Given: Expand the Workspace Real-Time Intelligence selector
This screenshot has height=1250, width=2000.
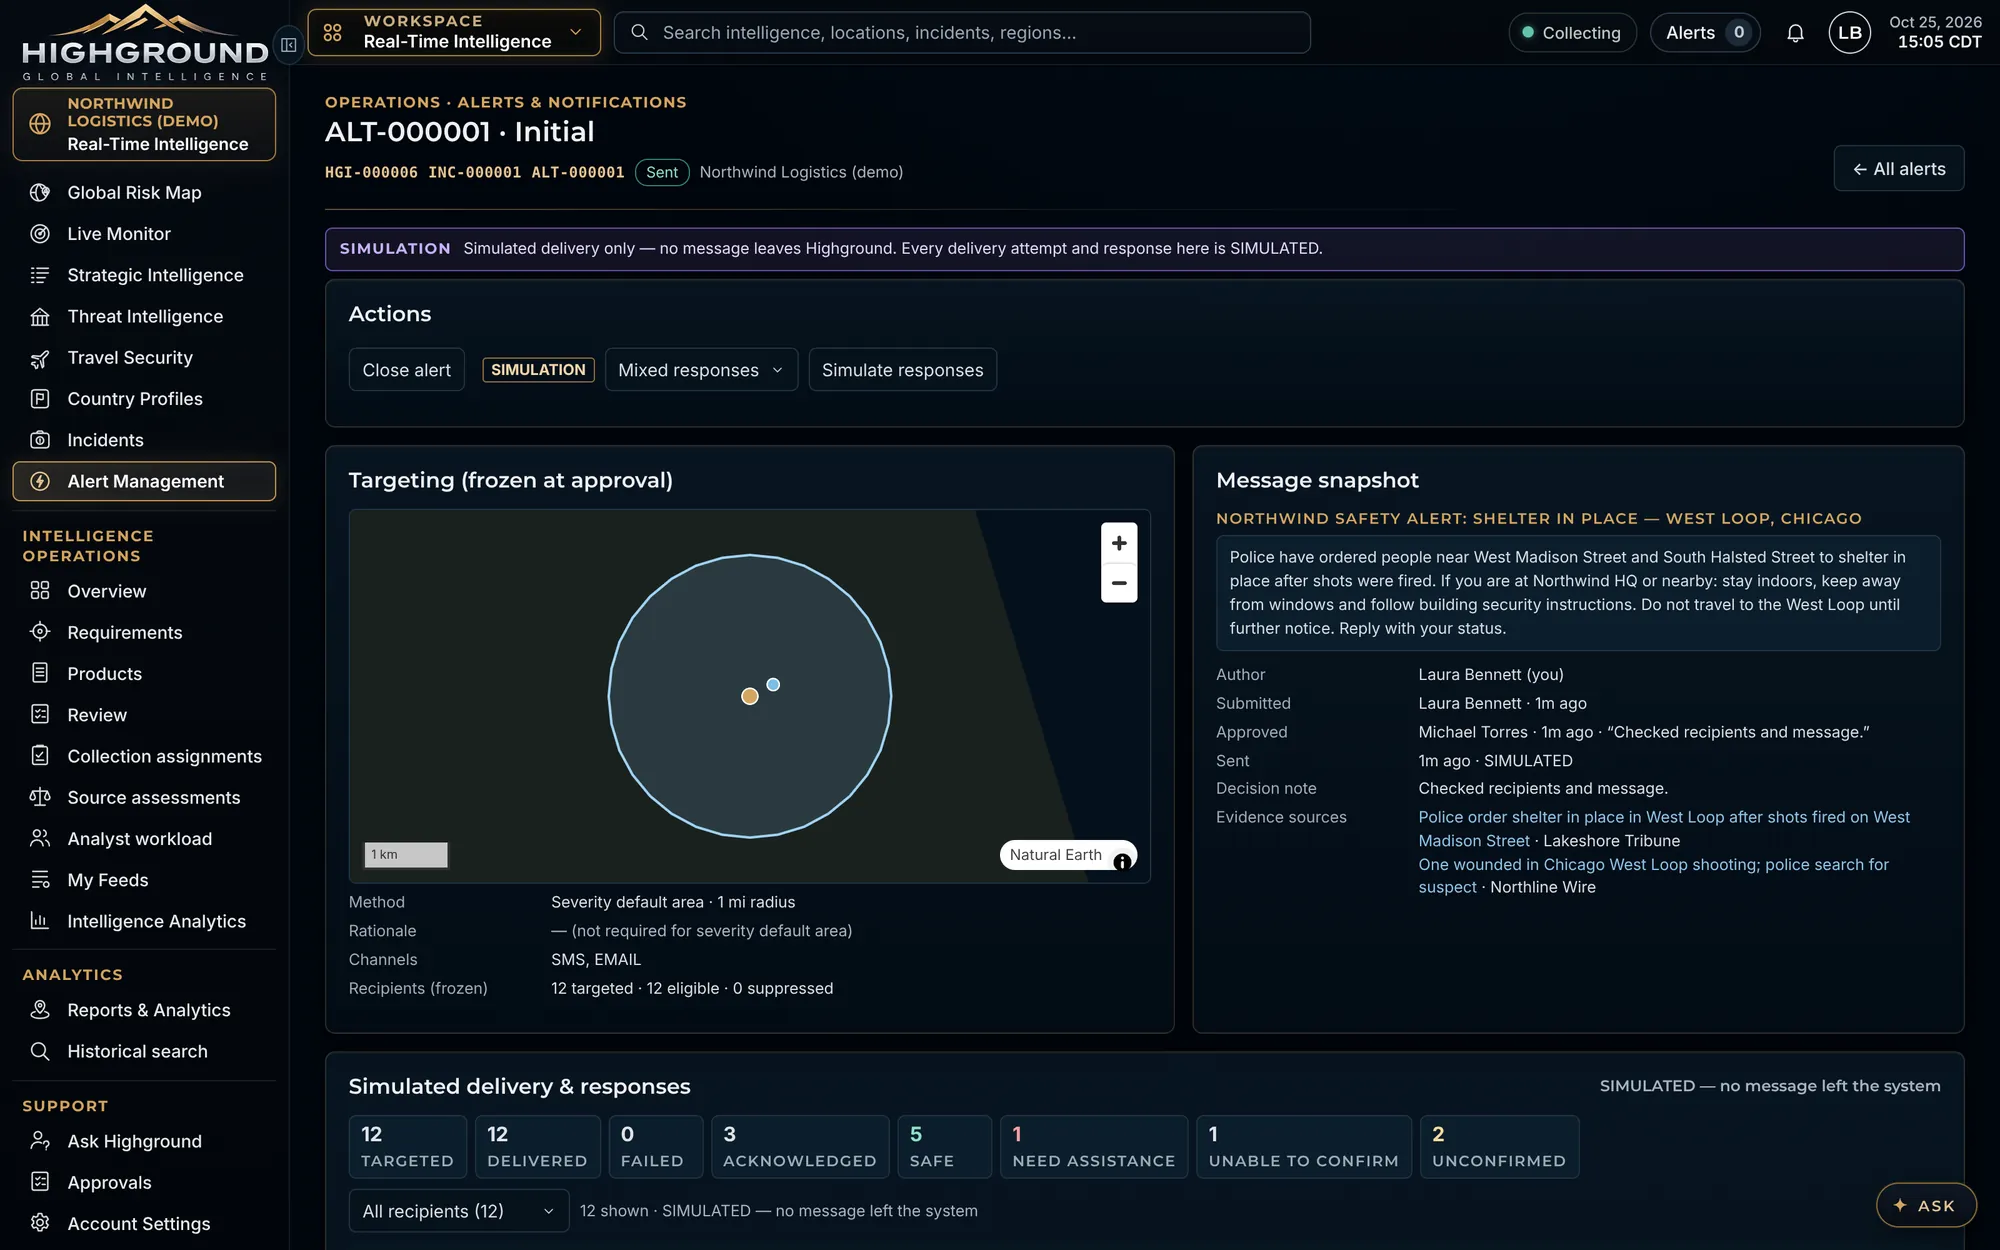Looking at the screenshot, I should [454, 32].
